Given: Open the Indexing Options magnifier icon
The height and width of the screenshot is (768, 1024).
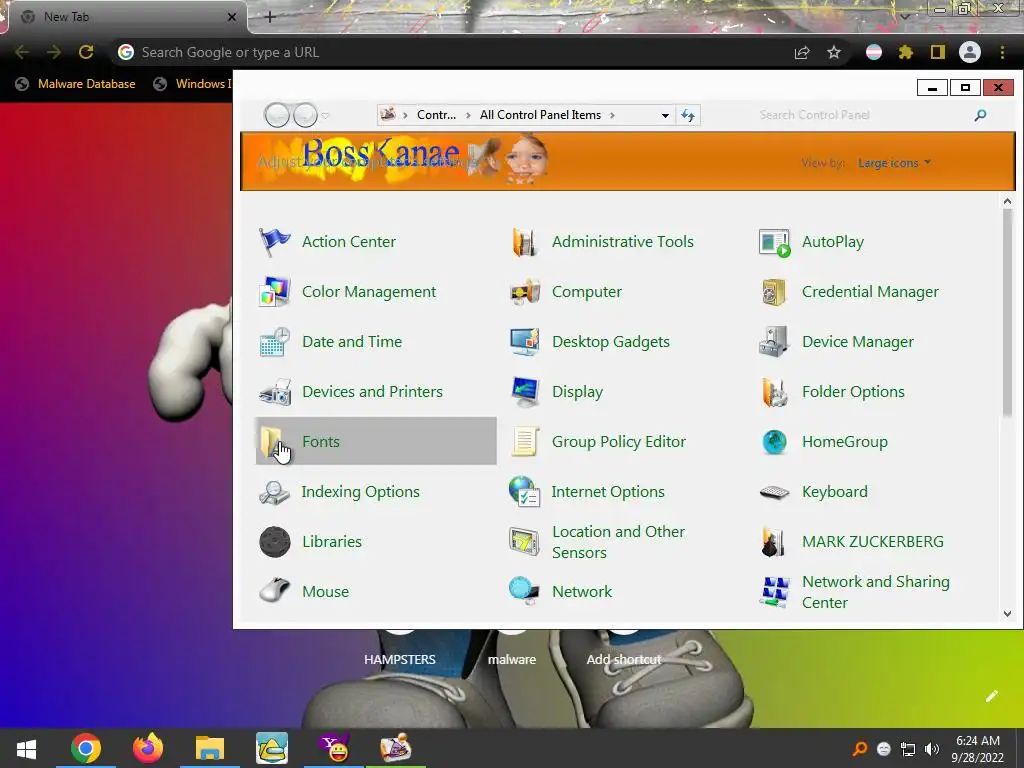Looking at the screenshot, I should [x=274, y=492].
